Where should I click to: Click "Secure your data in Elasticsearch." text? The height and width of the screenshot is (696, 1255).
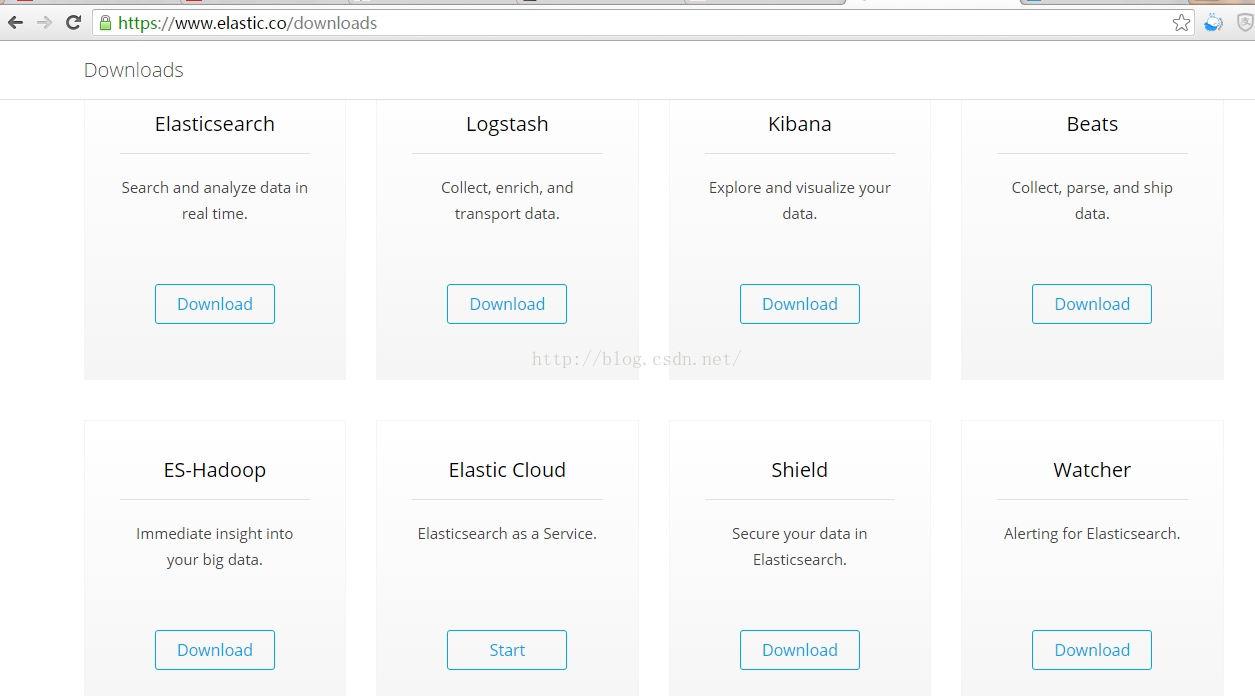[800, 546]
